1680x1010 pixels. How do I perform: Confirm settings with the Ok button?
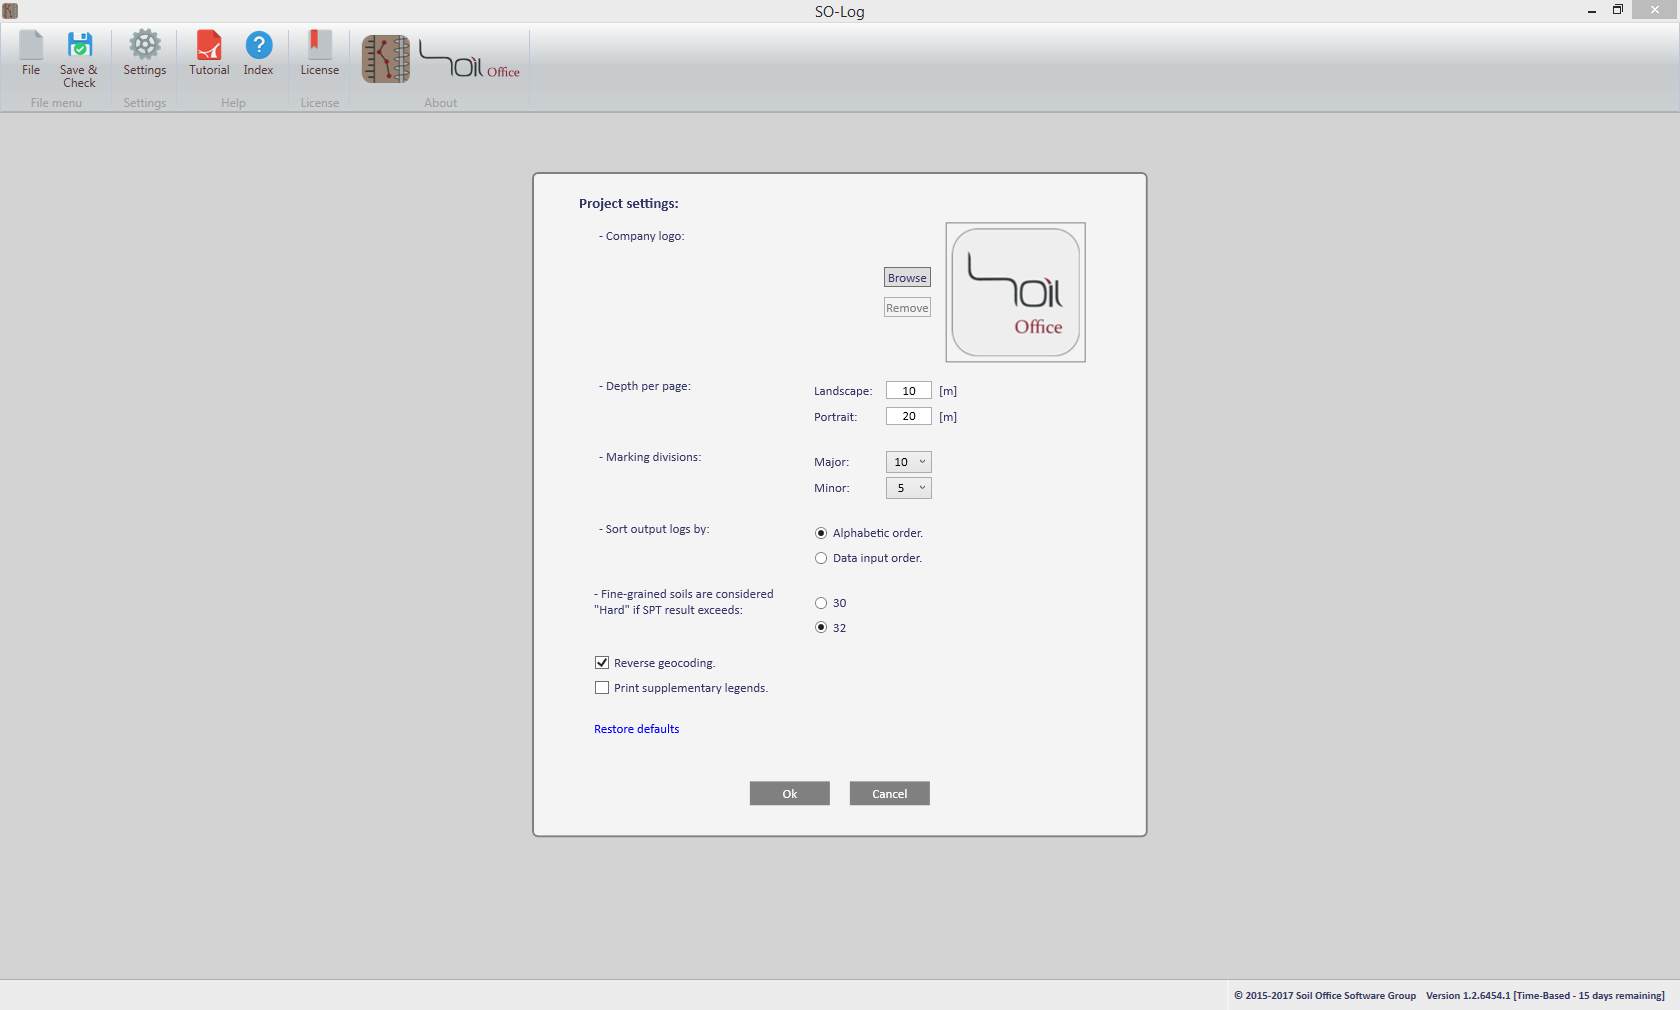789,793
